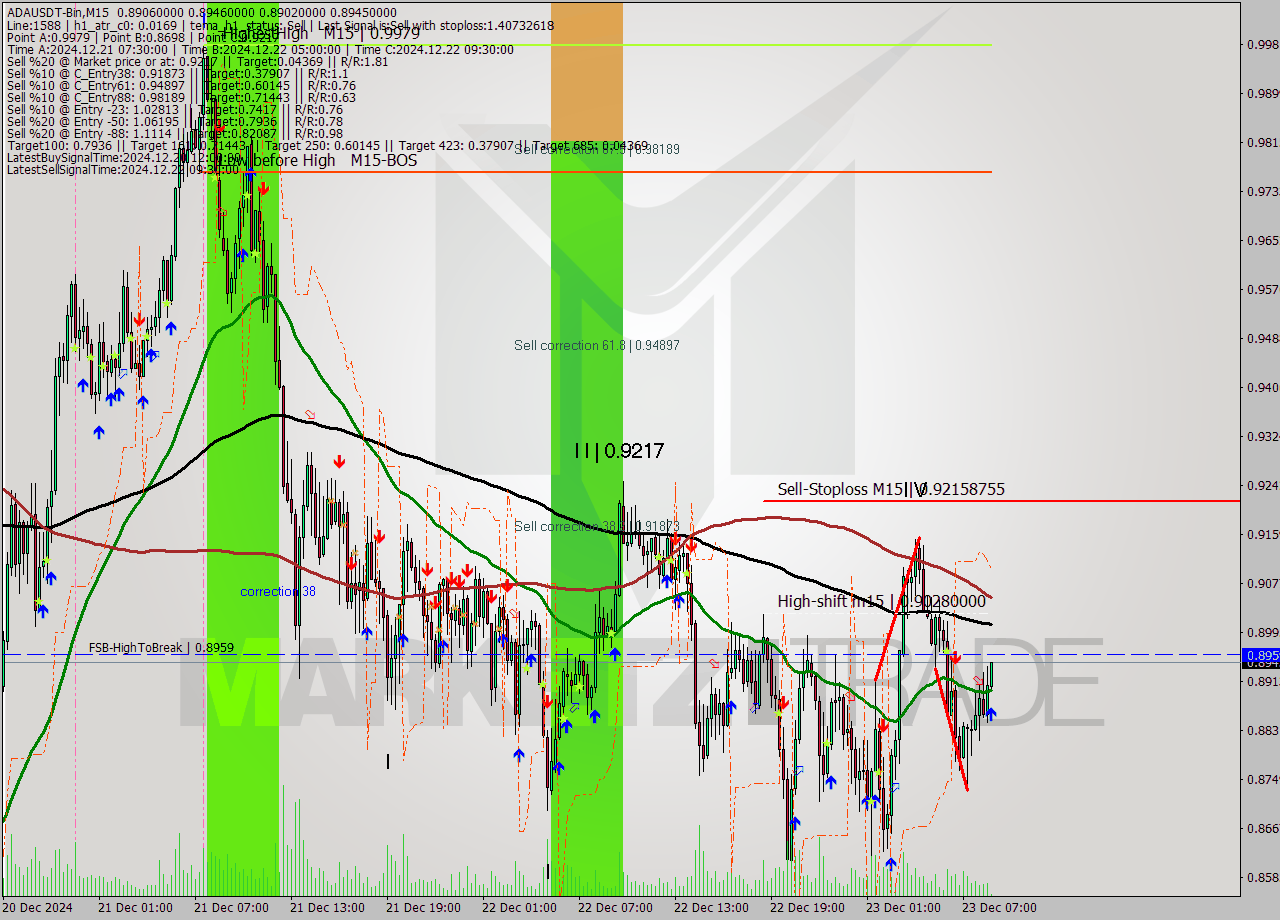
Task: Click the 'Time A:2024.12.21 07:30:00' line
Action: [x=260, y=49]
